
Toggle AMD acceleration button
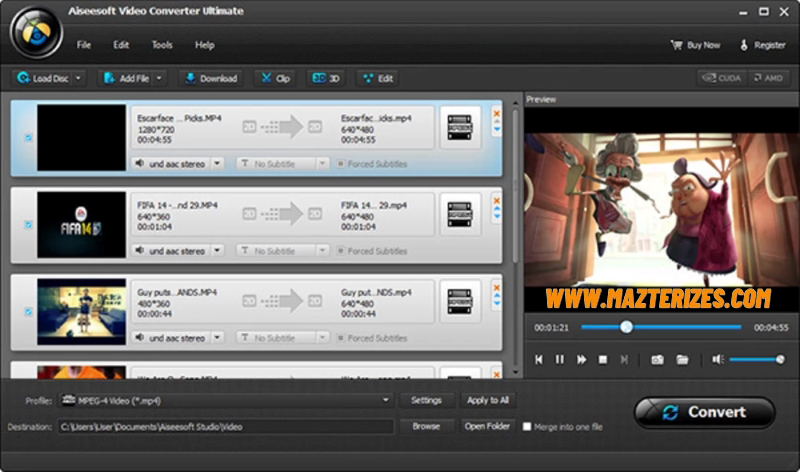tap(769, 78)
